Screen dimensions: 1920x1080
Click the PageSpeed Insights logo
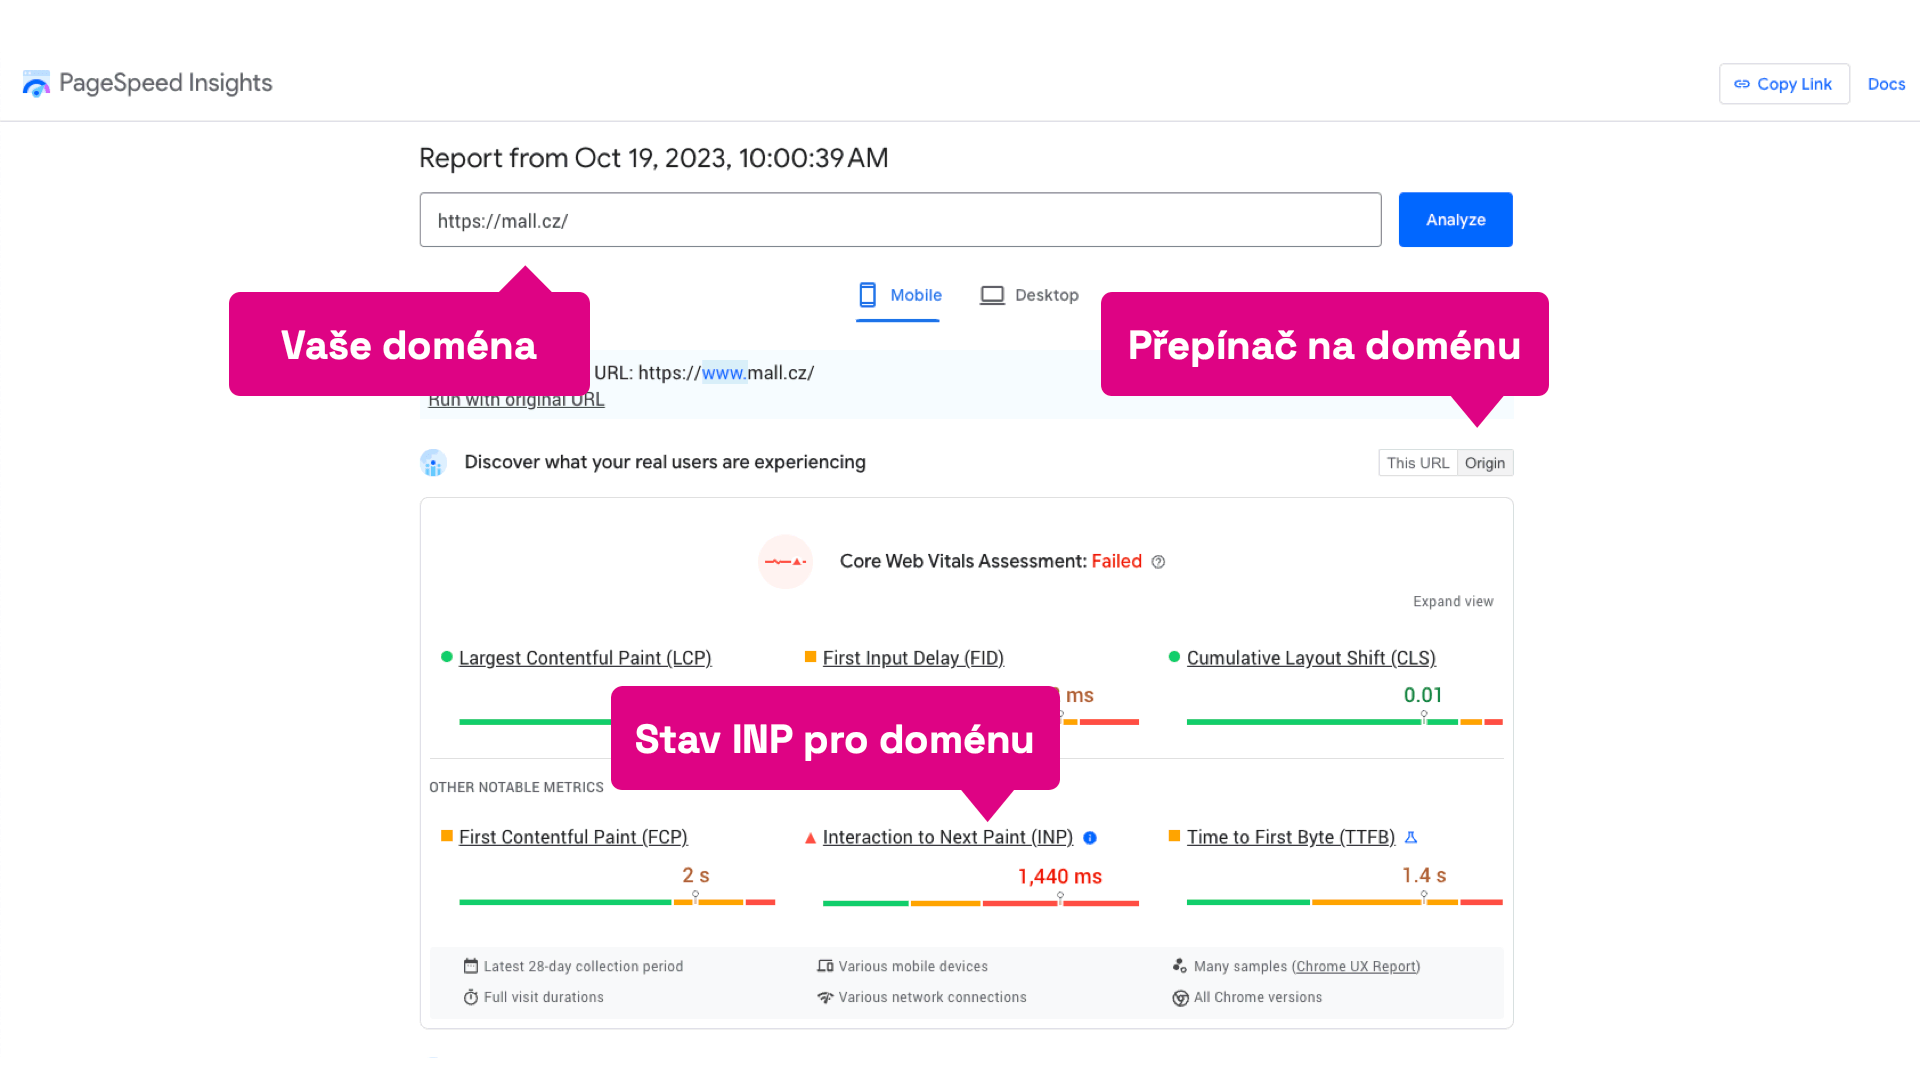coord(36,83)
